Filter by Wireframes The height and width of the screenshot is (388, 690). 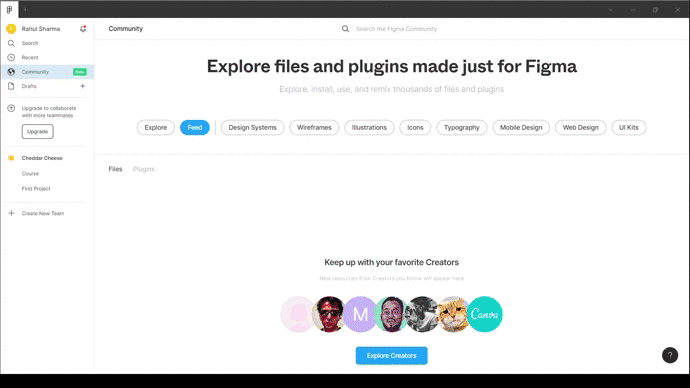[x=314, y=128]
